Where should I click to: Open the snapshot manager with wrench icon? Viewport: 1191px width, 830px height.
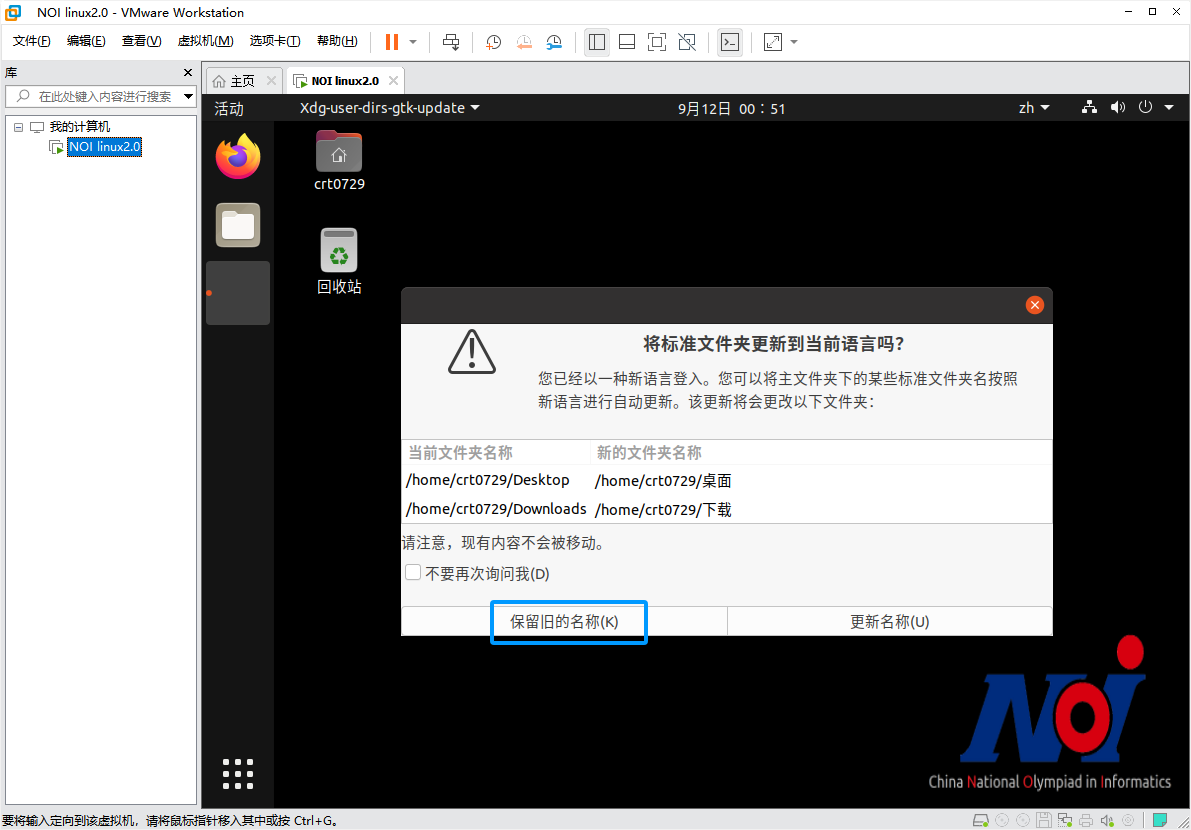pyautogui.click(x=554, y=42)
